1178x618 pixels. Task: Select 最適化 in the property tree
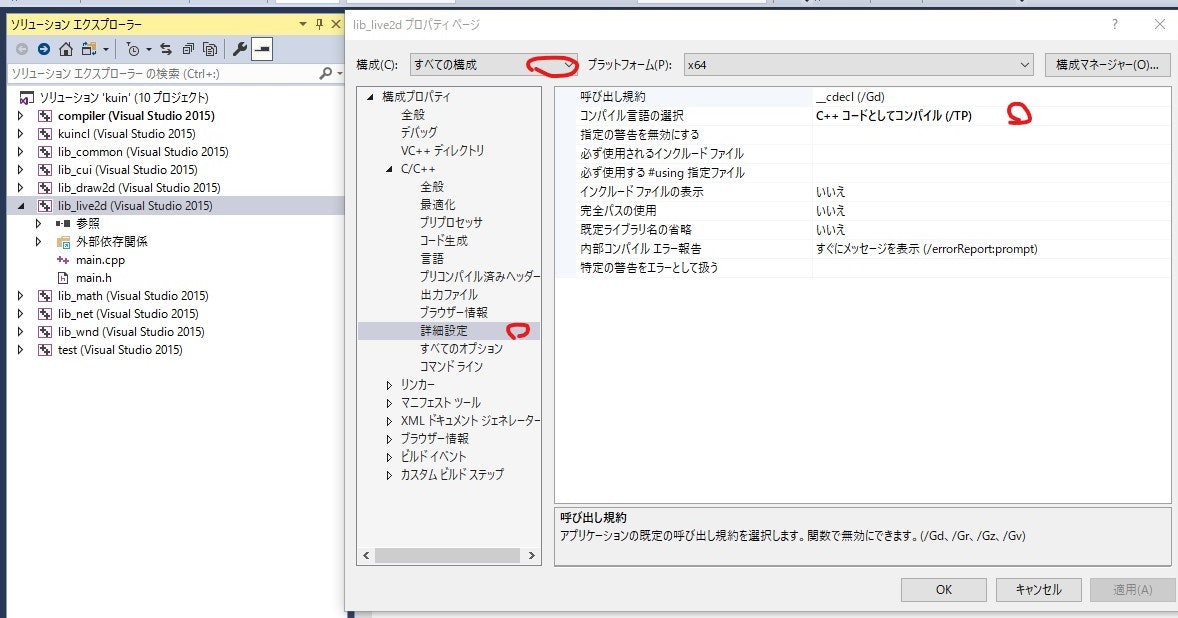pyautogui.click(x=437, y=204)
